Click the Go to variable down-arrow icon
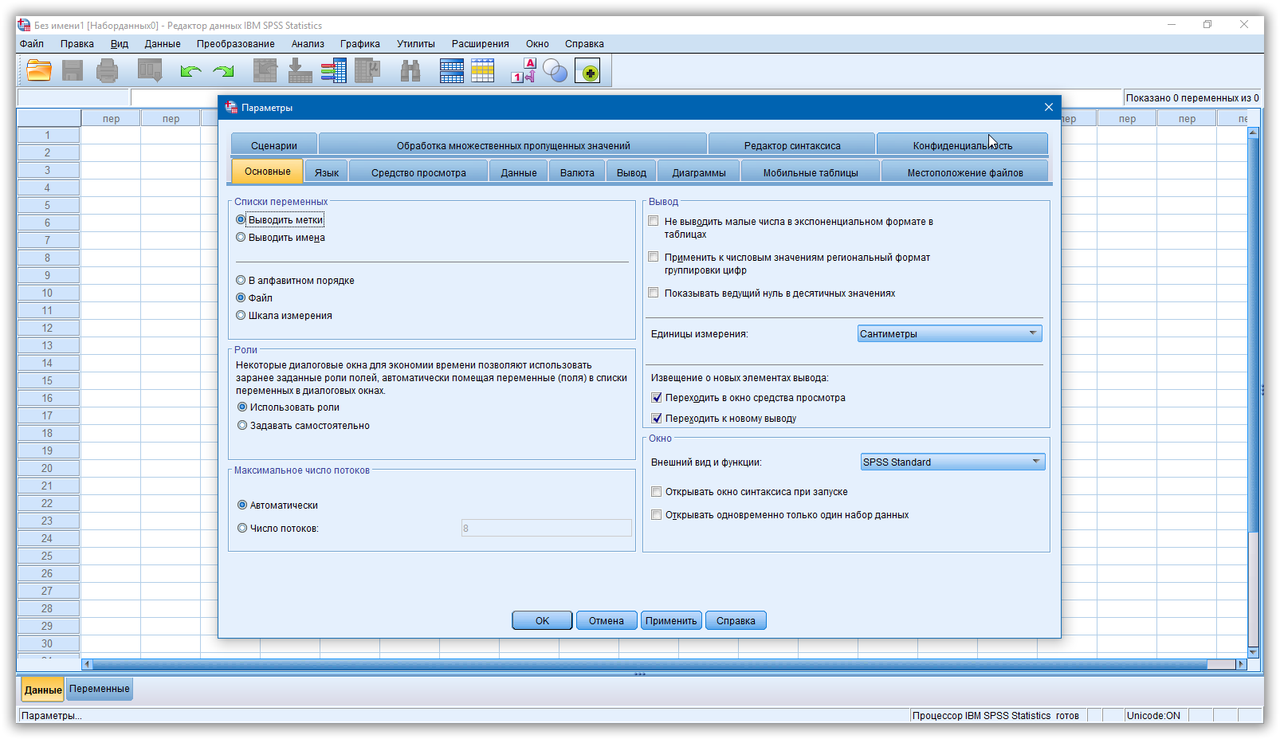 coord(299,70)
